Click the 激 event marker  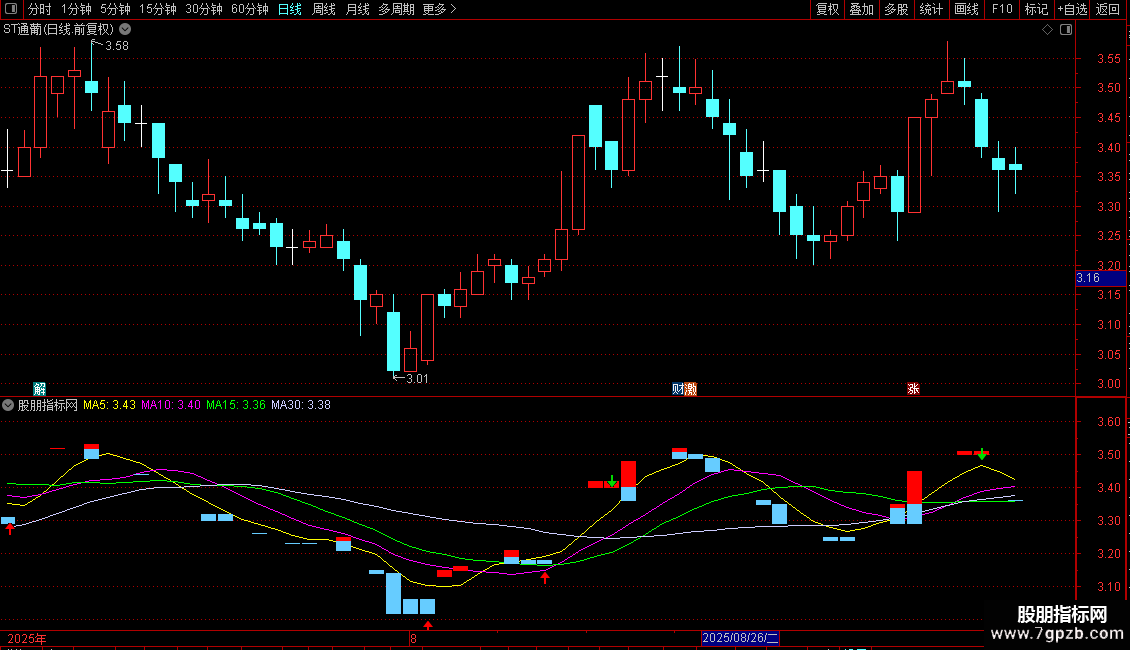pyautogui.click(x=690, y=389)
